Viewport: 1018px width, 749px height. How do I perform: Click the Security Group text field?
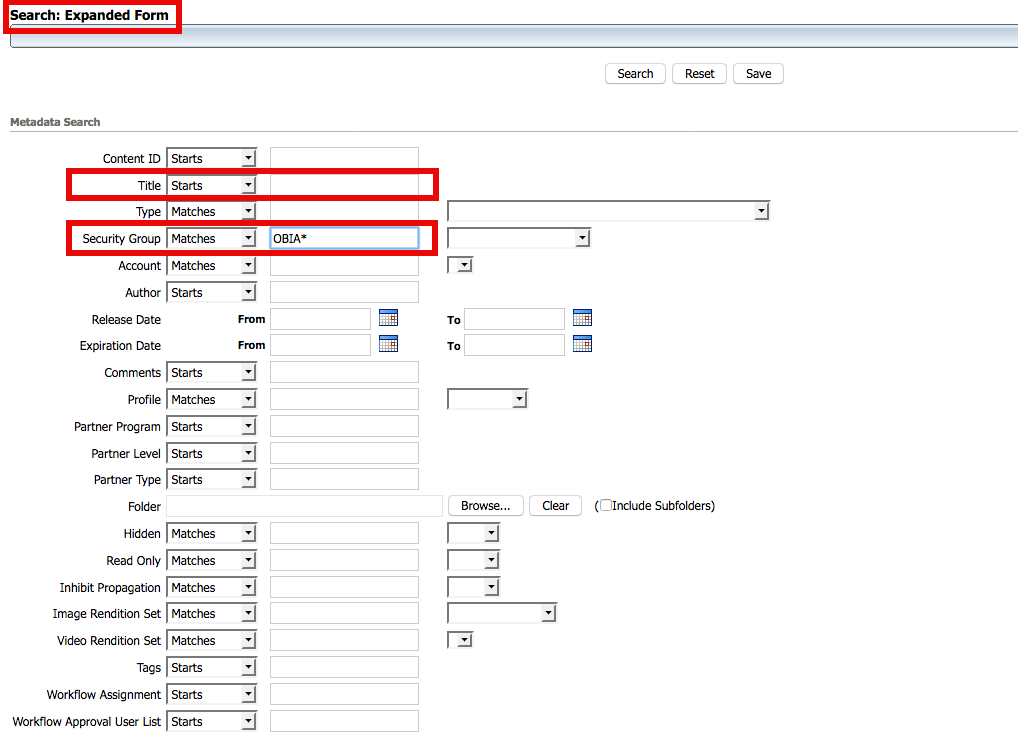(x=344, y=239)
